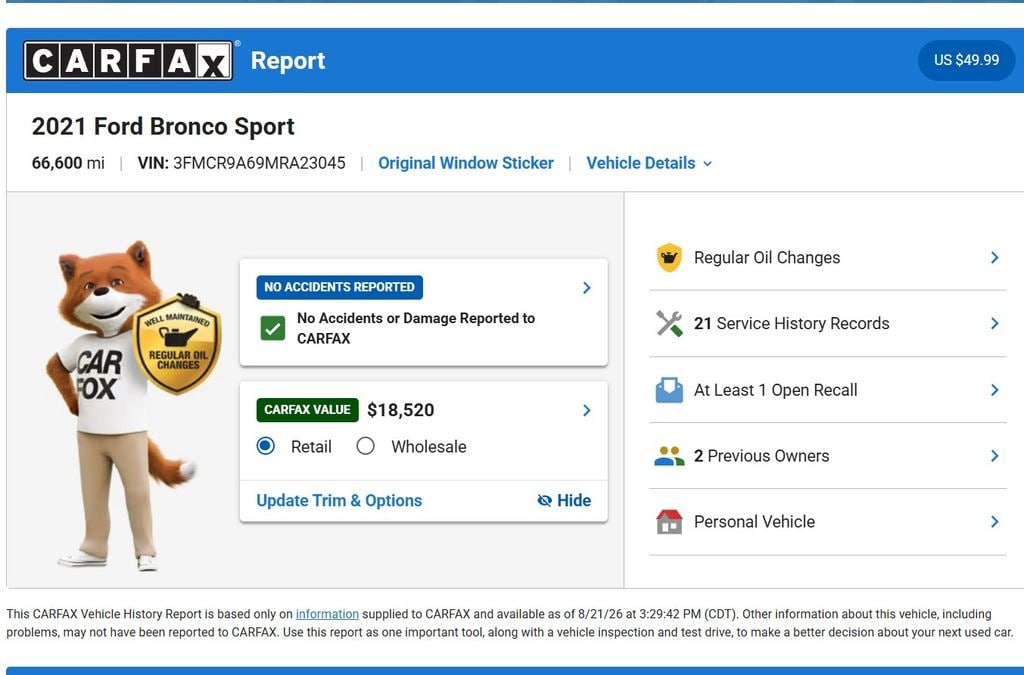1024x675 pixels.
Task: Click the 66,600 mi mileage text
Action: point(68,163)
